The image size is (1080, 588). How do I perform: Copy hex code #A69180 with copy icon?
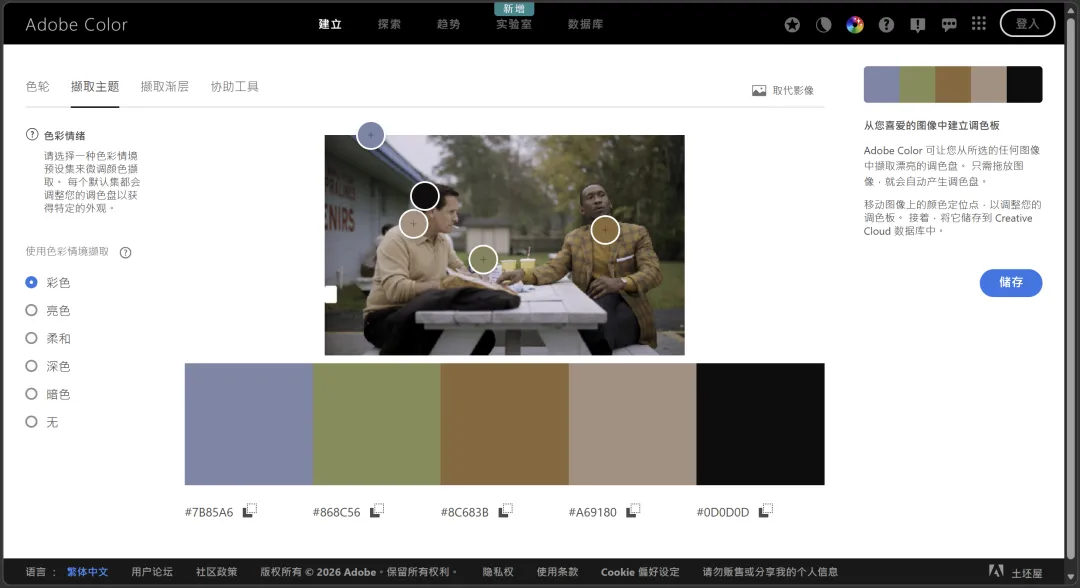633,510
